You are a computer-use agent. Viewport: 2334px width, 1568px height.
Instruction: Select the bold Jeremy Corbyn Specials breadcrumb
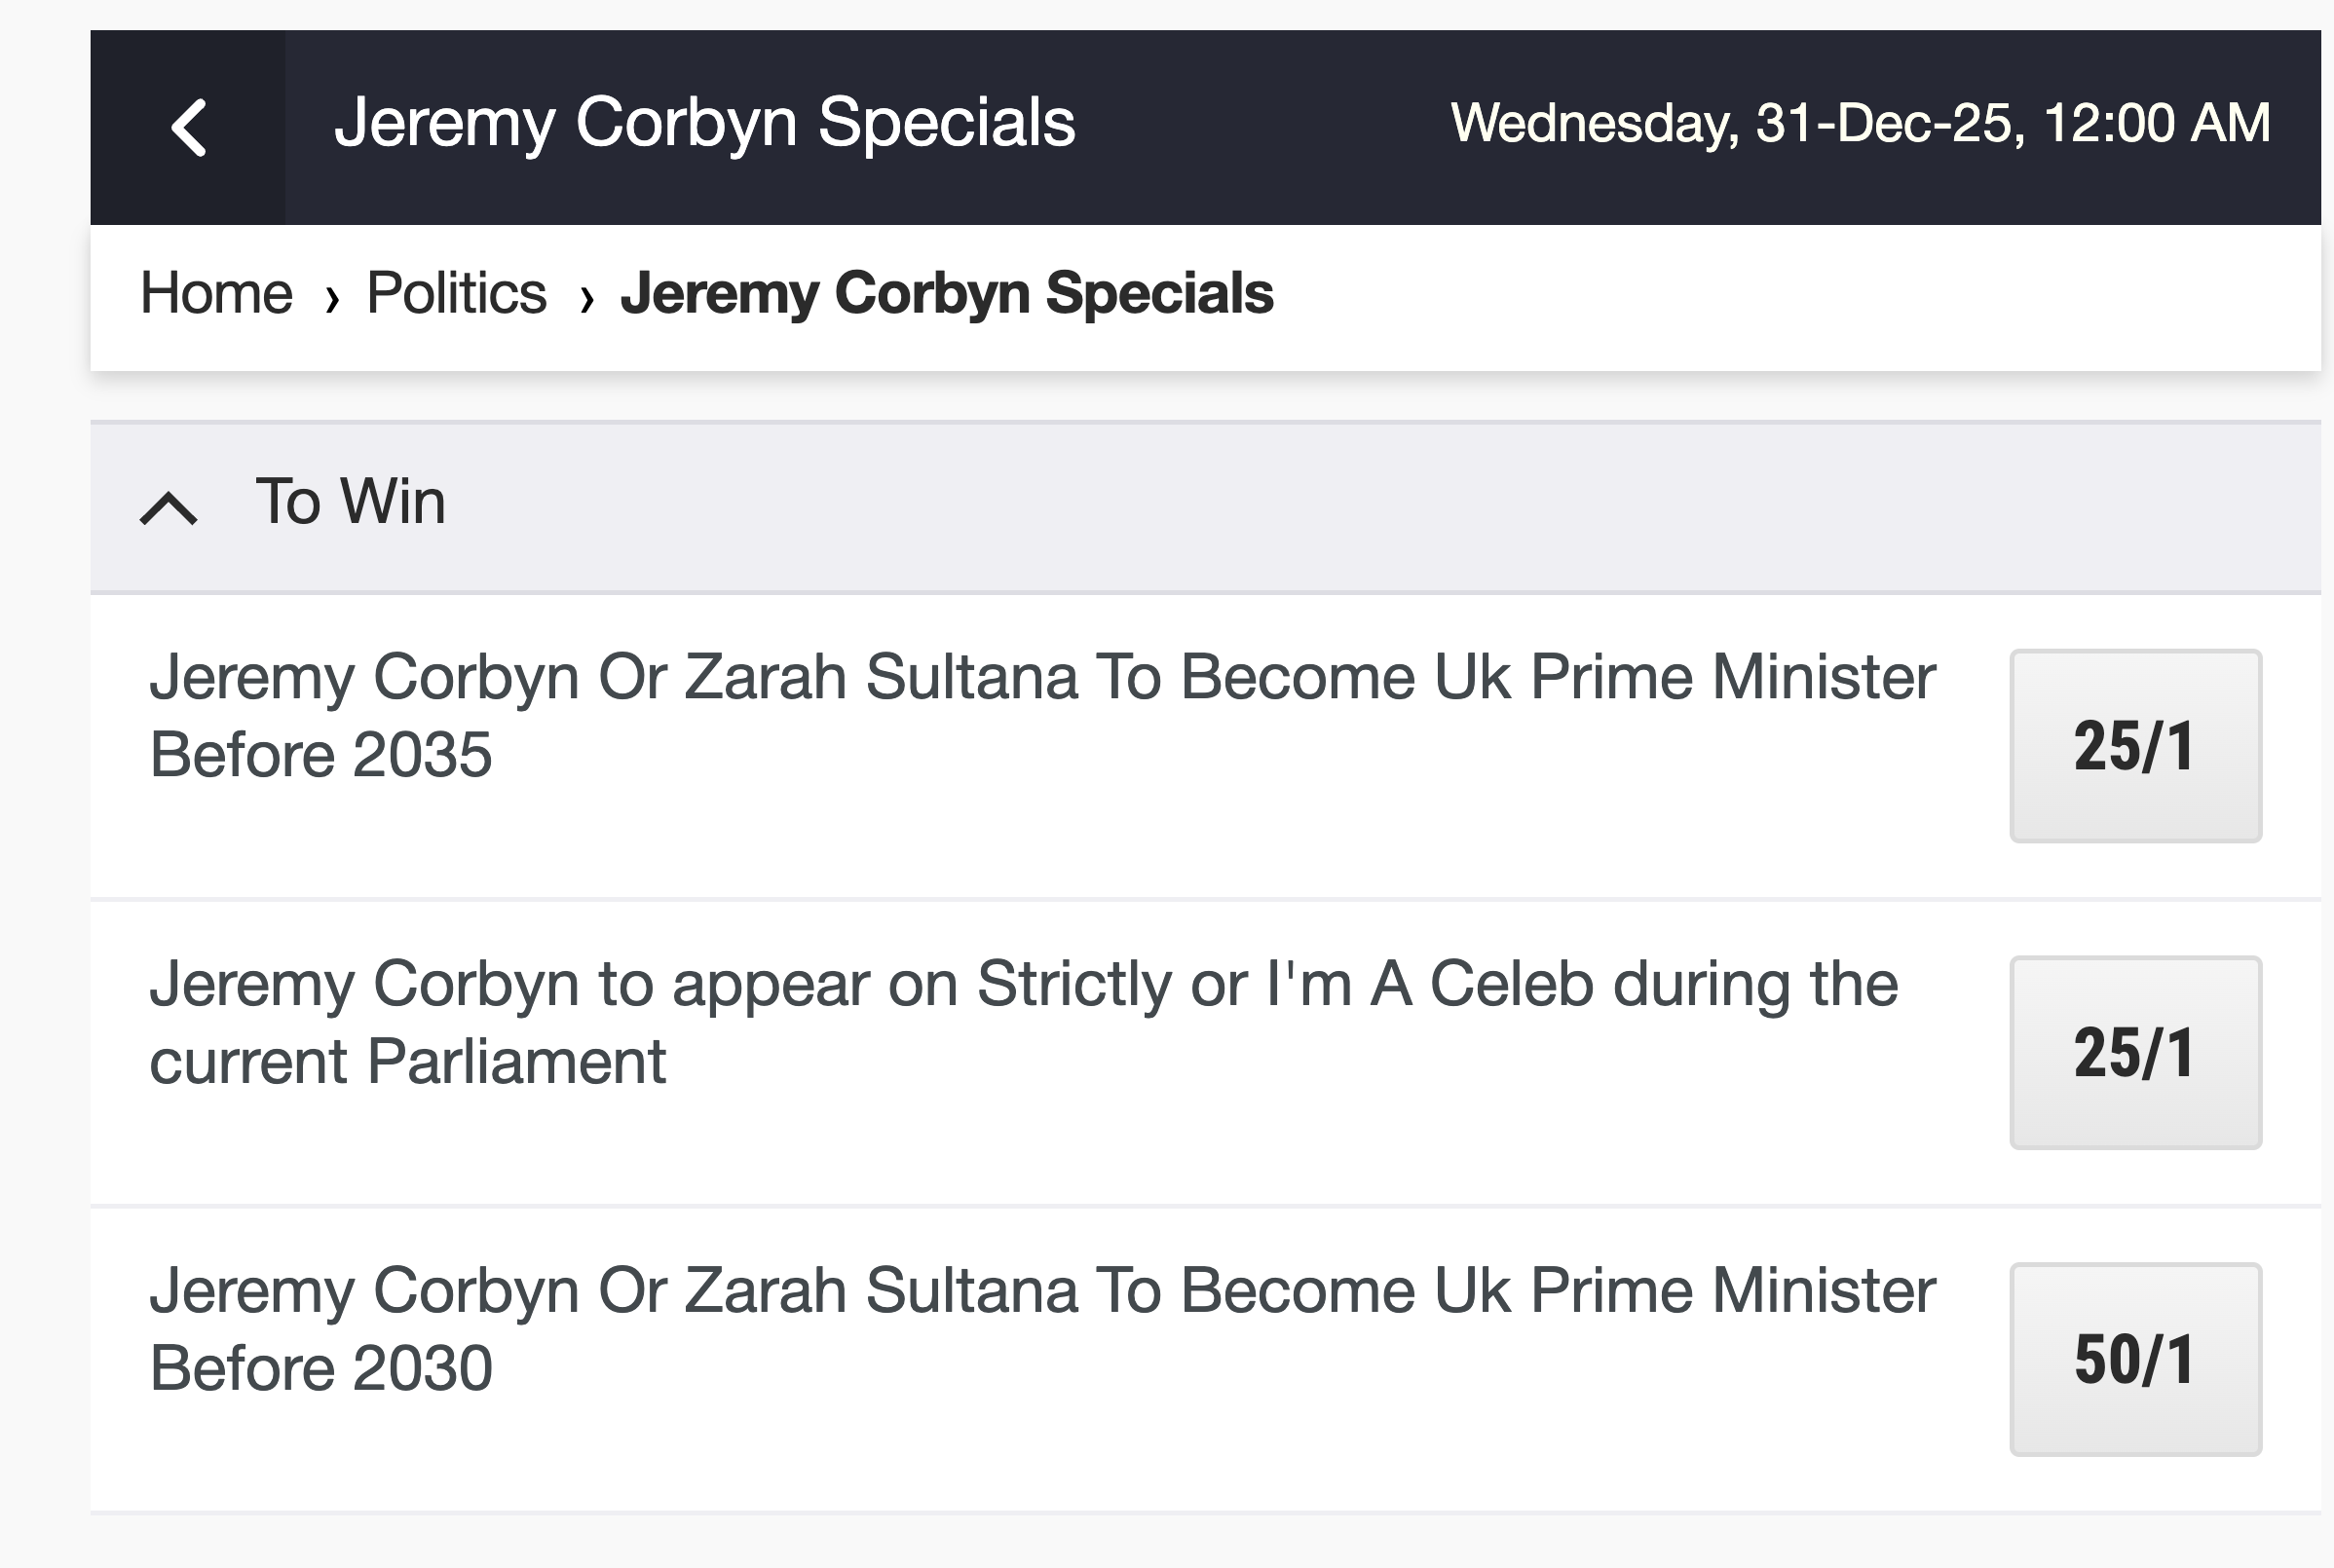click(x=946, y=293)
